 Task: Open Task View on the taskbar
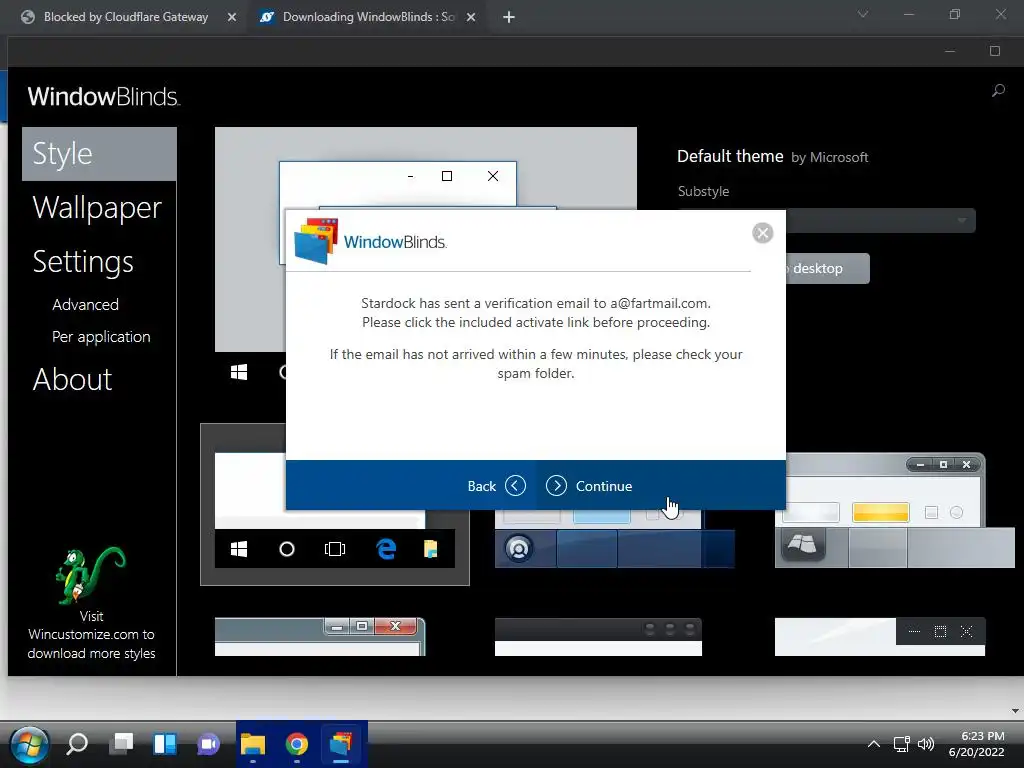121,744
